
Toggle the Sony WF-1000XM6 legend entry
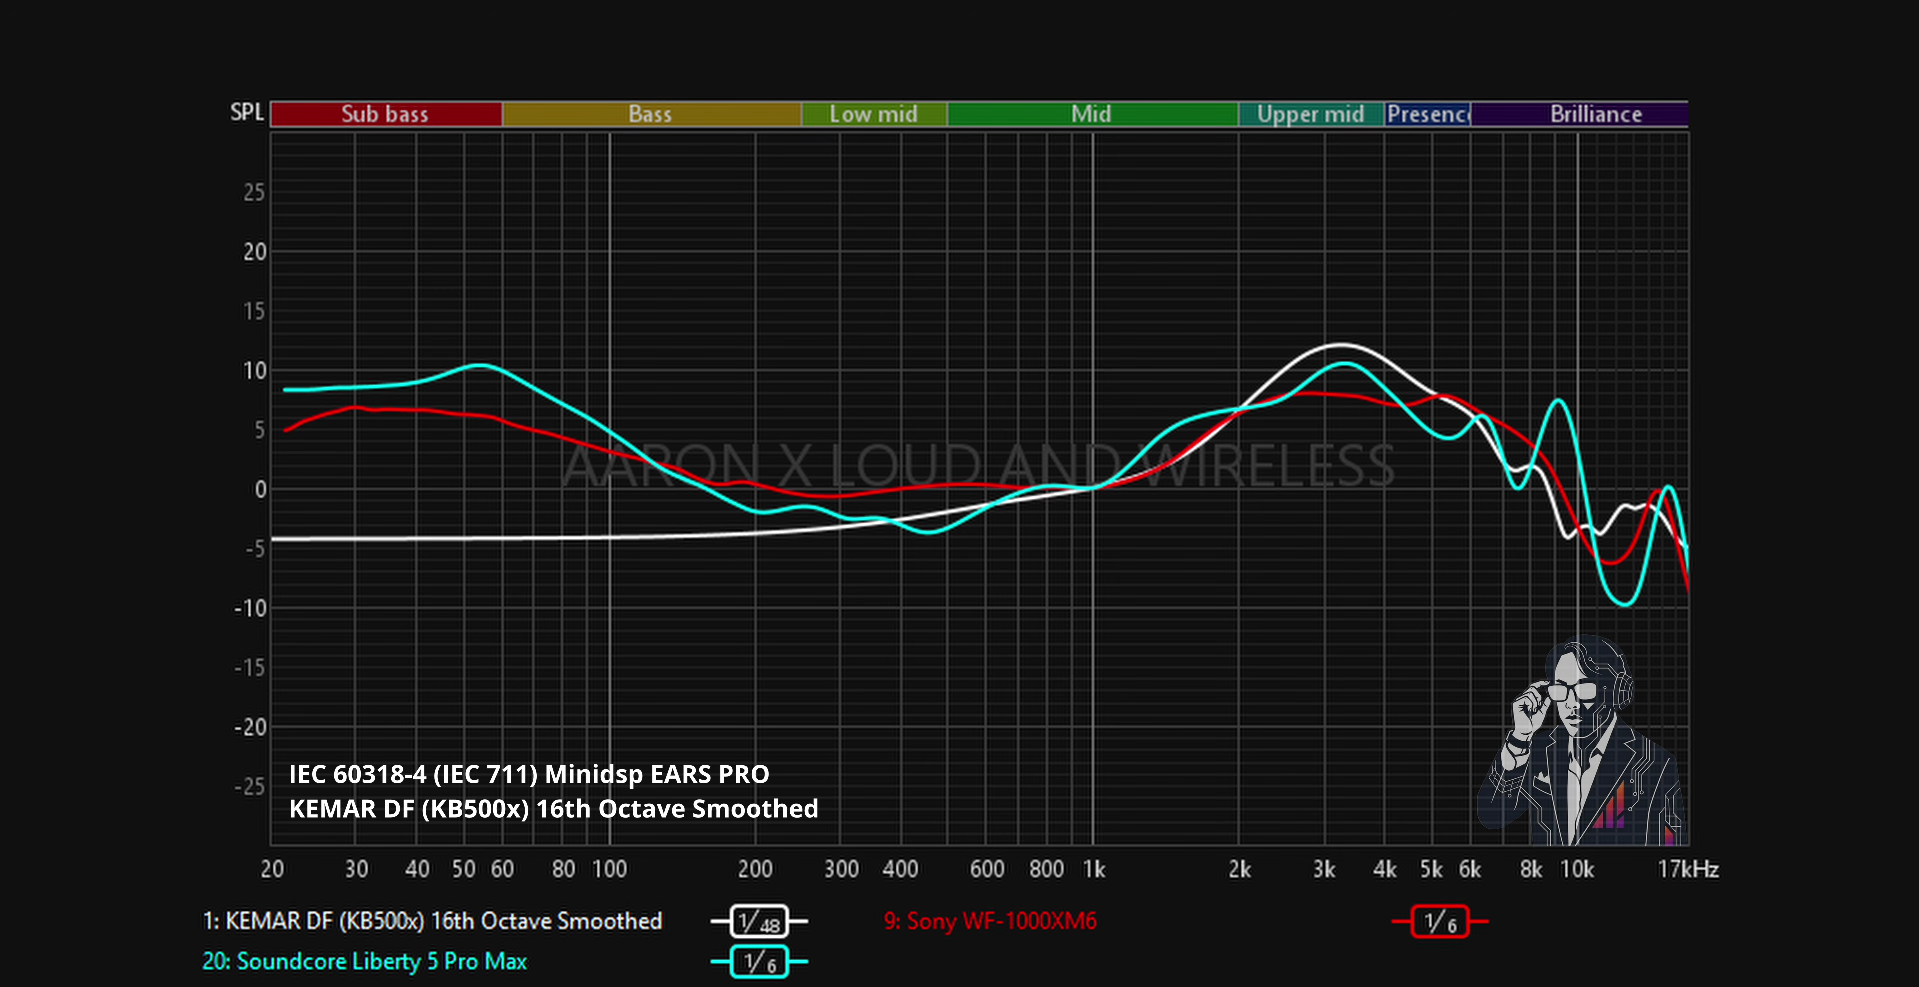tap(990, 921)
